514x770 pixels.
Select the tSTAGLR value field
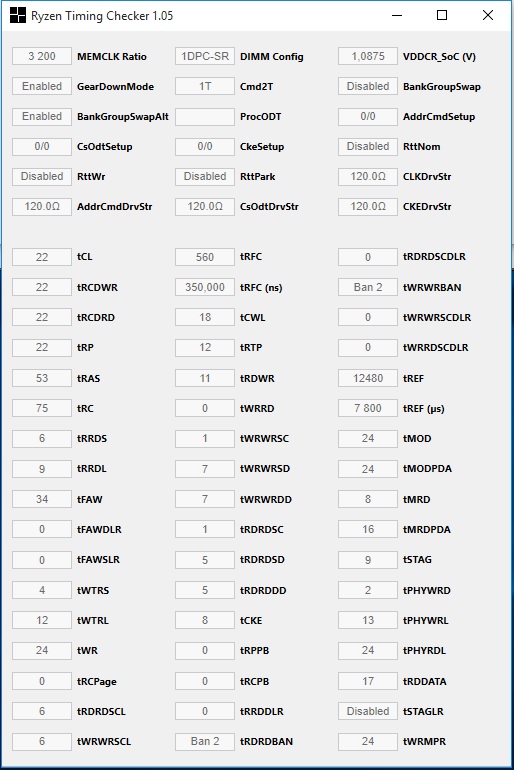tap(368, 711)
